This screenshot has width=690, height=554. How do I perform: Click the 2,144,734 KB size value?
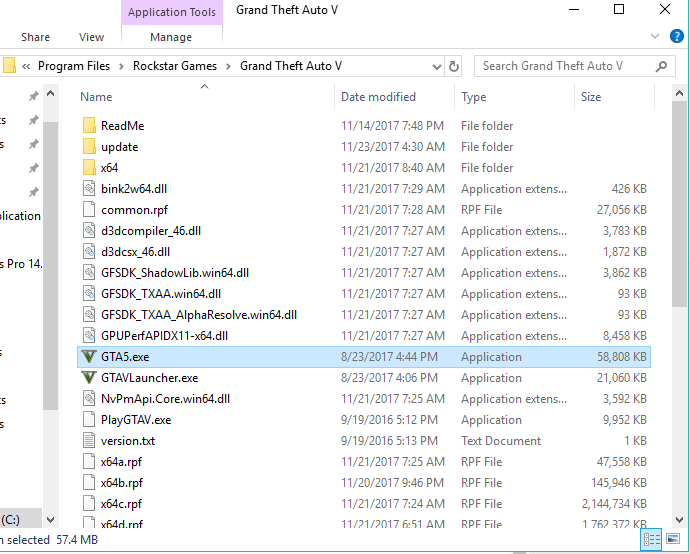(614, 504)
